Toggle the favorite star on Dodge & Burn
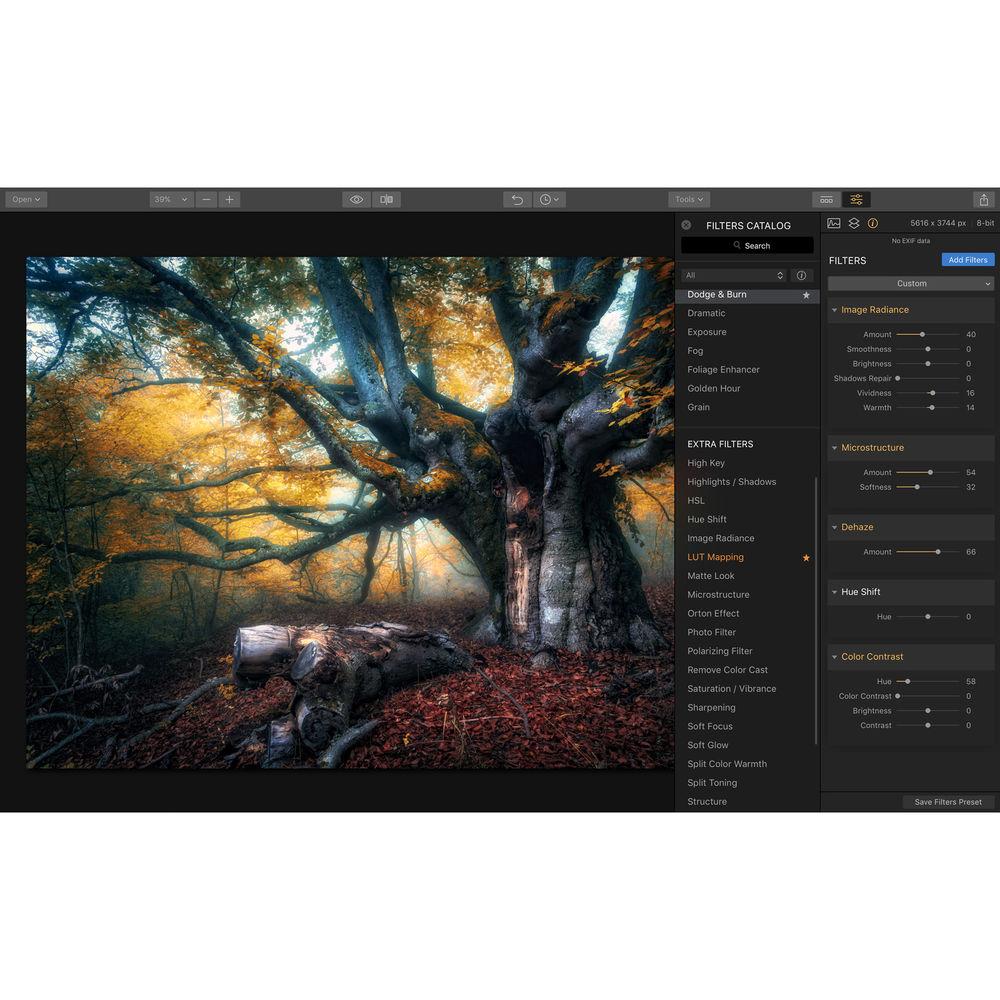This screenshot has width=1000, height=1000. click(806, 295)
